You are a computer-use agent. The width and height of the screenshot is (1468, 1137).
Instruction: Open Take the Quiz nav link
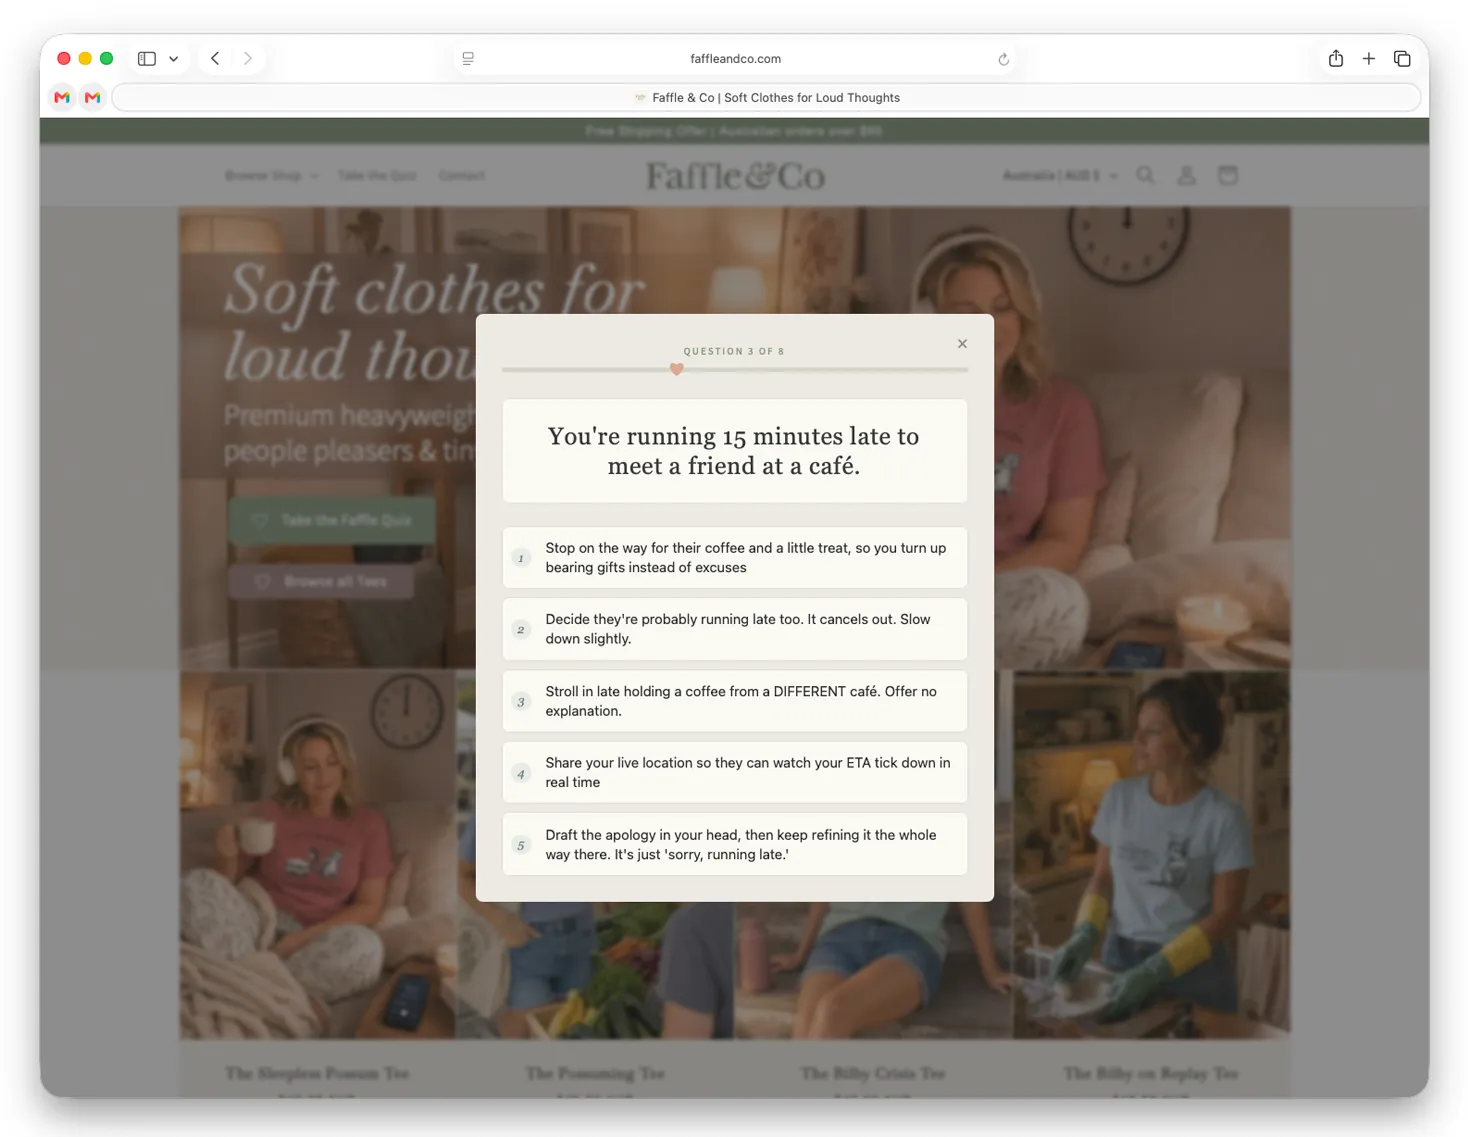(377, 176)
